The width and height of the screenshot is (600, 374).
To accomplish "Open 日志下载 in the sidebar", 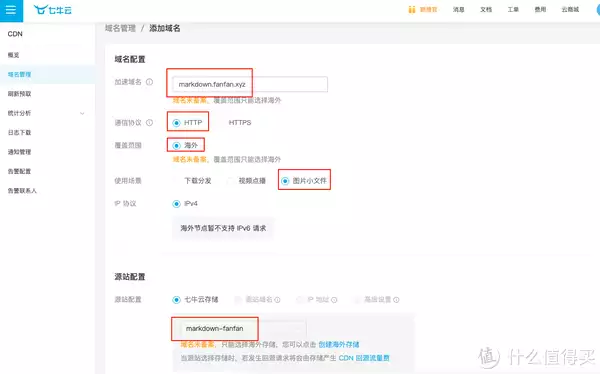I will (x=20, y=132).
